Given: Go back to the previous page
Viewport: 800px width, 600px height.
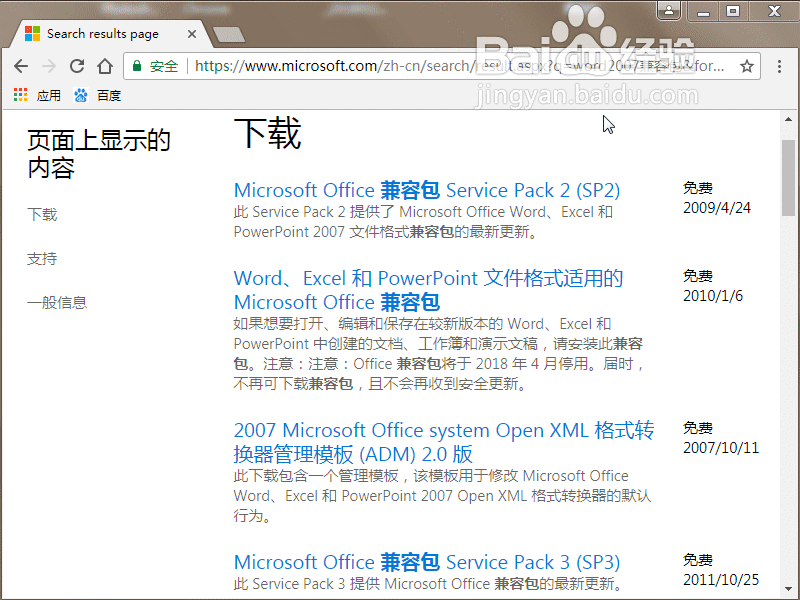Looking at the screenshot, I should (21, 66).
